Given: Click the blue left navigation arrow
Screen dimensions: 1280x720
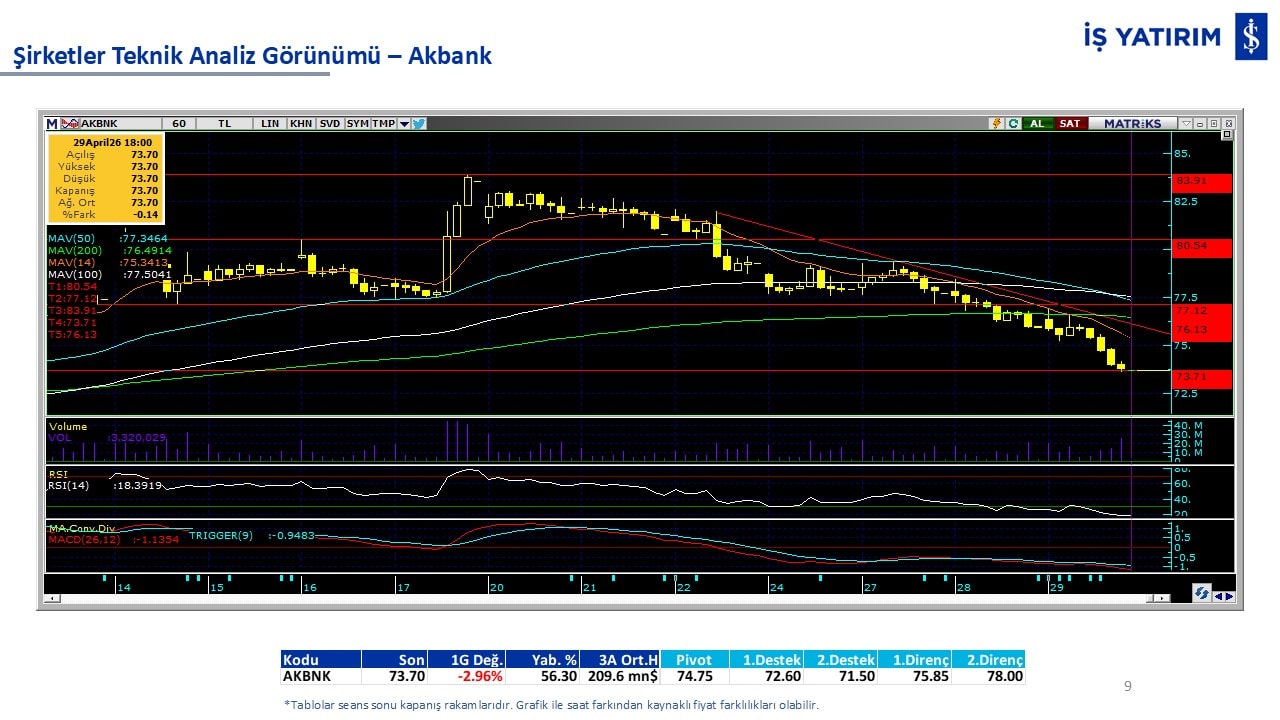Looking at the screenshot, I should [1217, 597].
